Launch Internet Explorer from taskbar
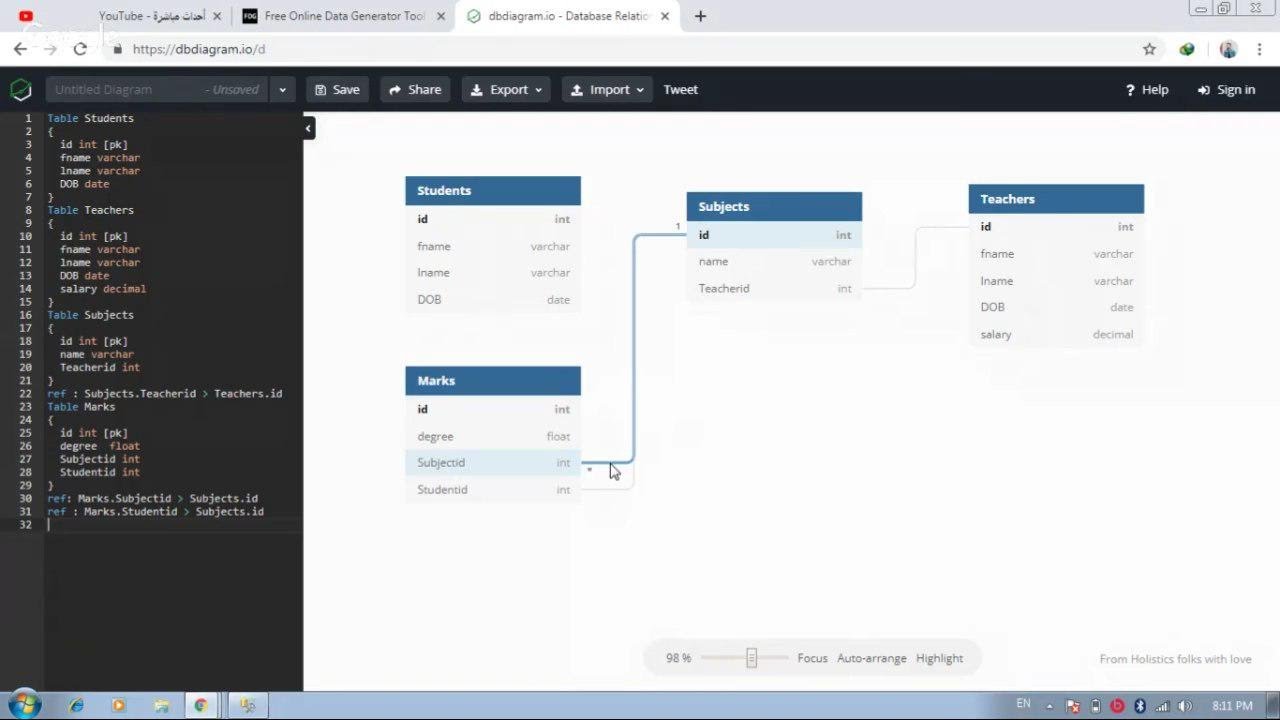1280x720 pixels. click(x=76, y=705)
